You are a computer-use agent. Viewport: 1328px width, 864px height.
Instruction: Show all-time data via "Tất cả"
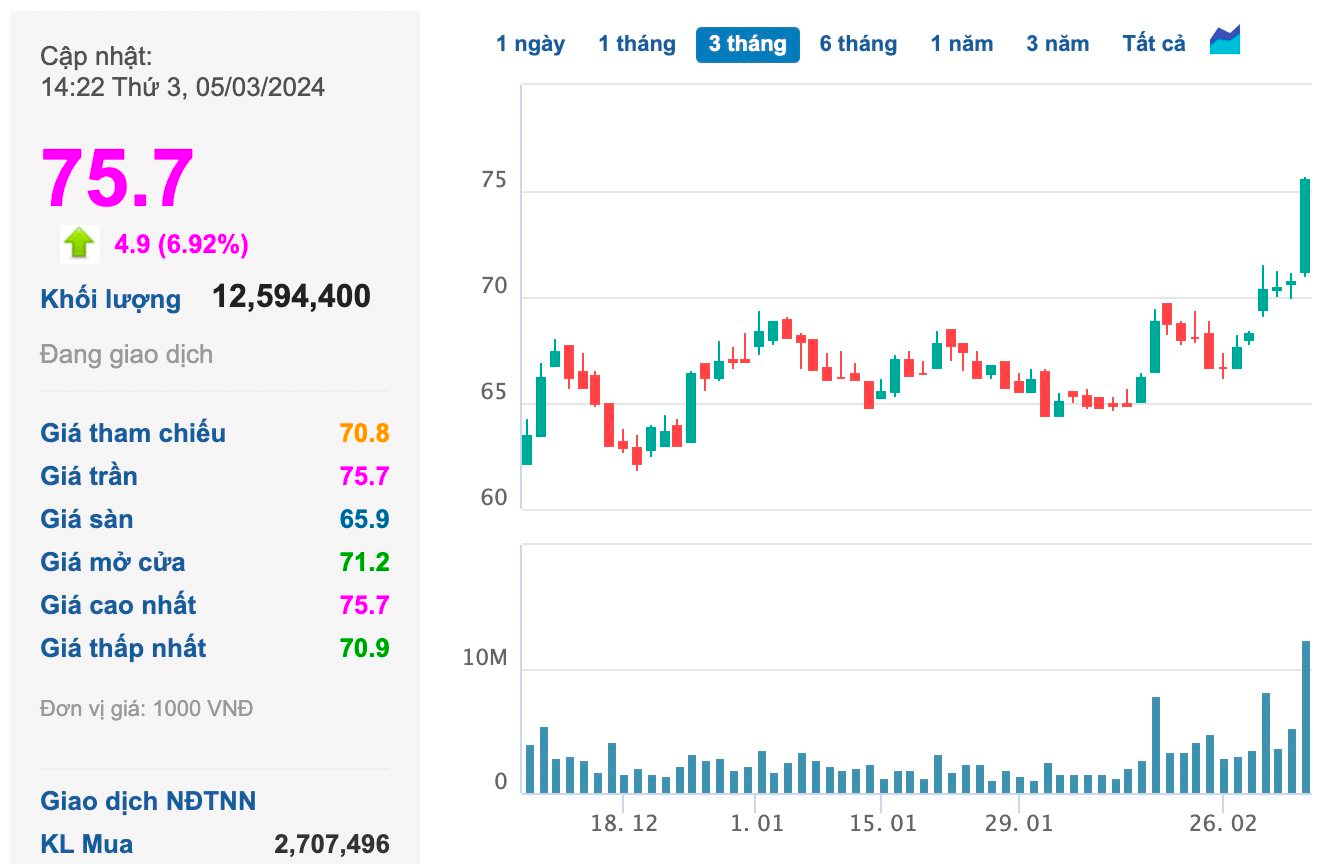pyautogui.click(x=1152, y=43)
